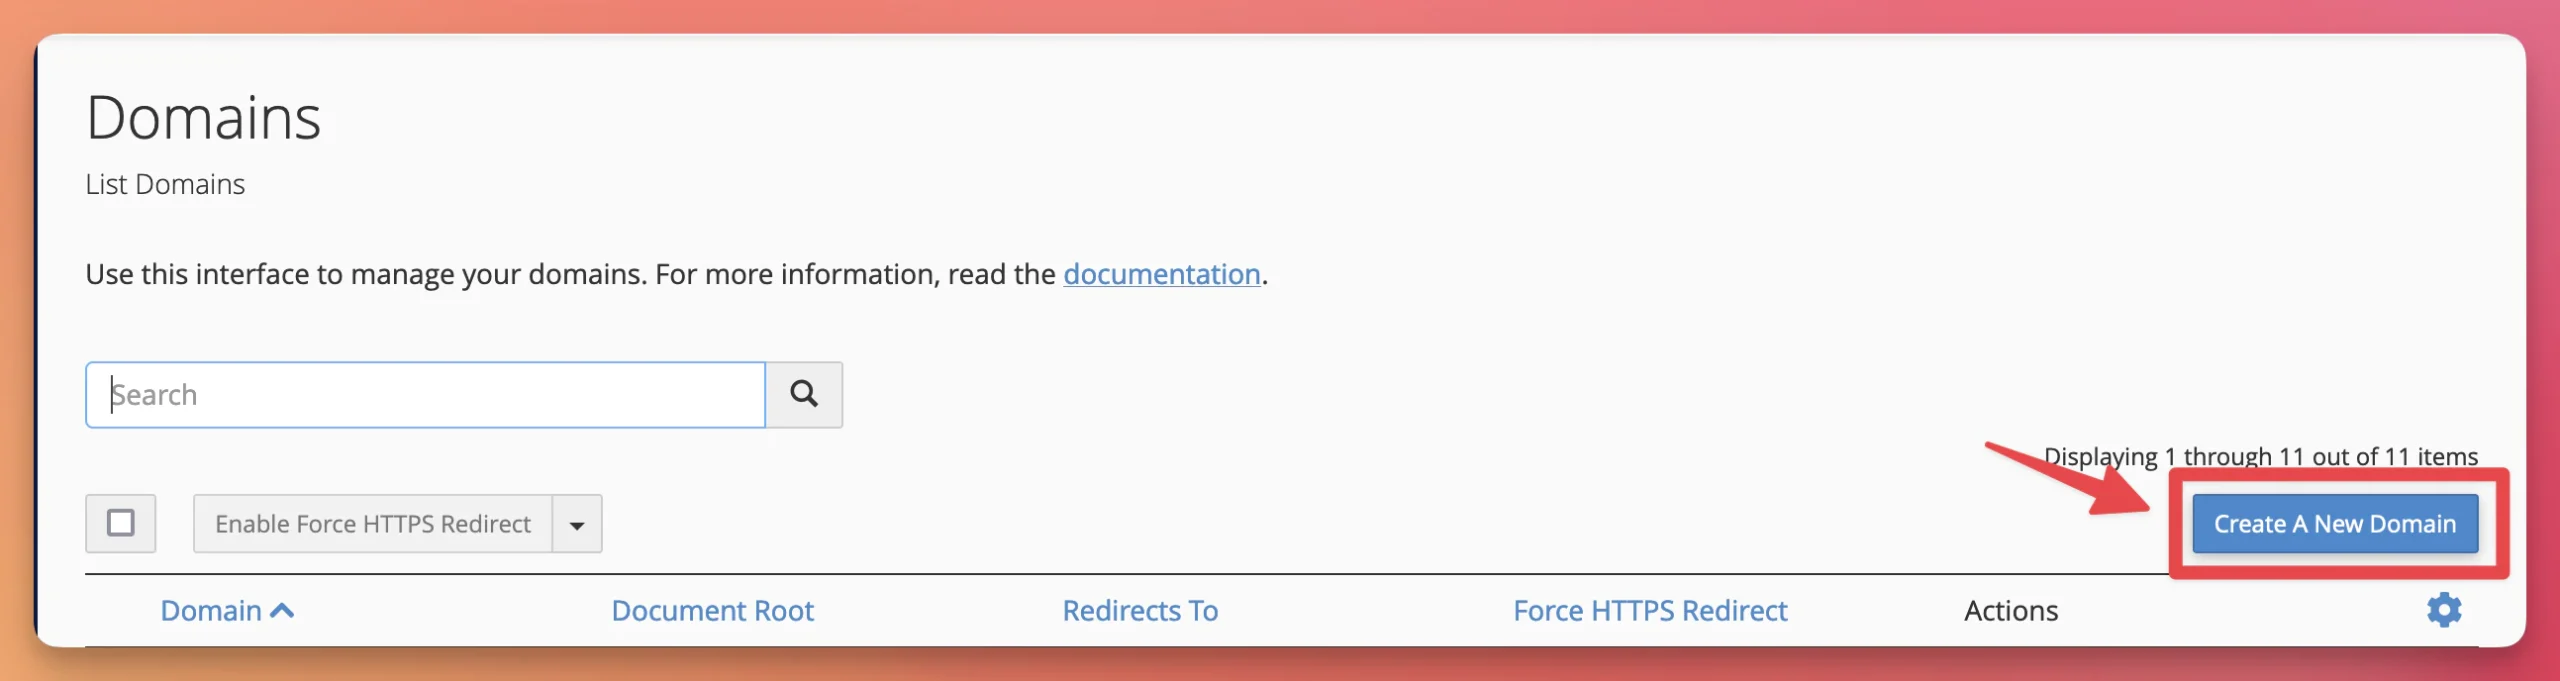Click the List Domains subtitle
Image resolution: width=2560 pixels, height=681 pixels.
(x=165, y=185)
